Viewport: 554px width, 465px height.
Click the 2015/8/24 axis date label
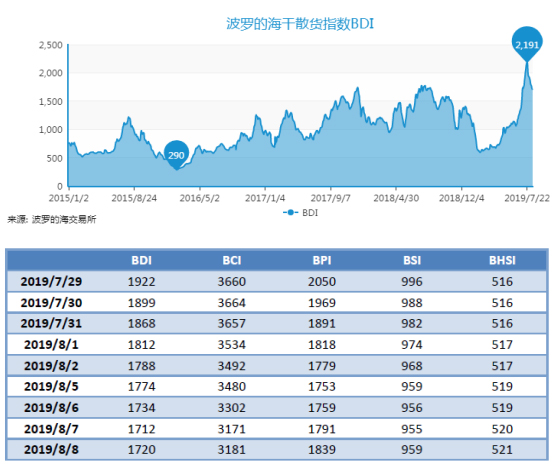(x=134, y=198)
